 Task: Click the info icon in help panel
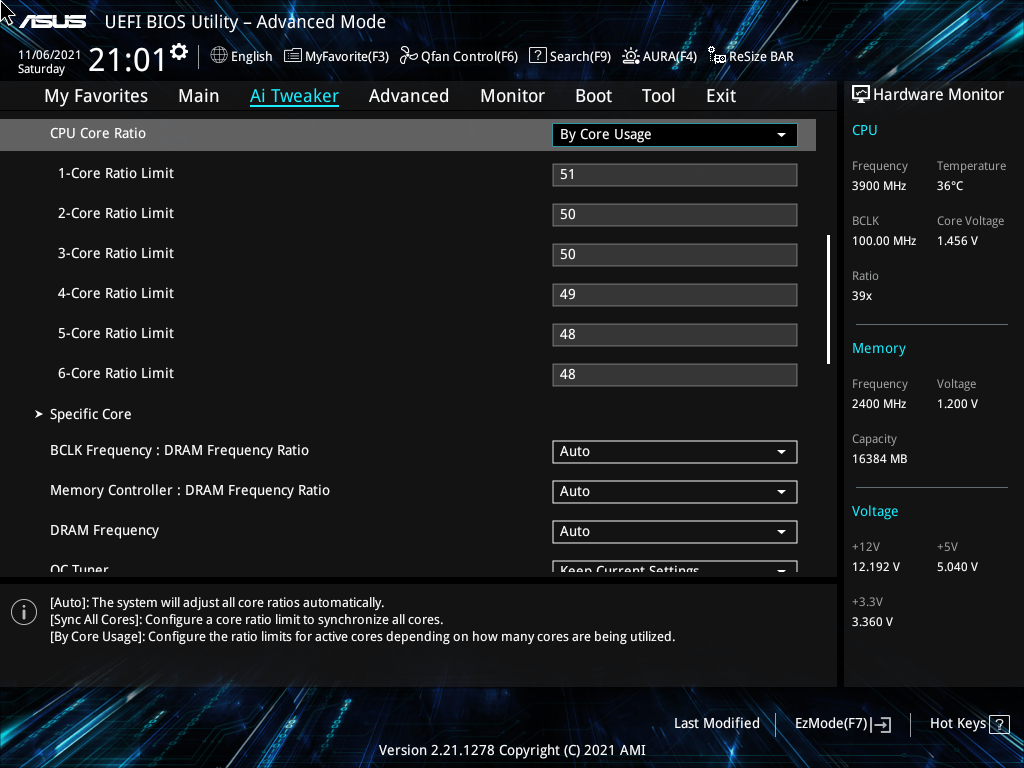[x=24, y=612]
